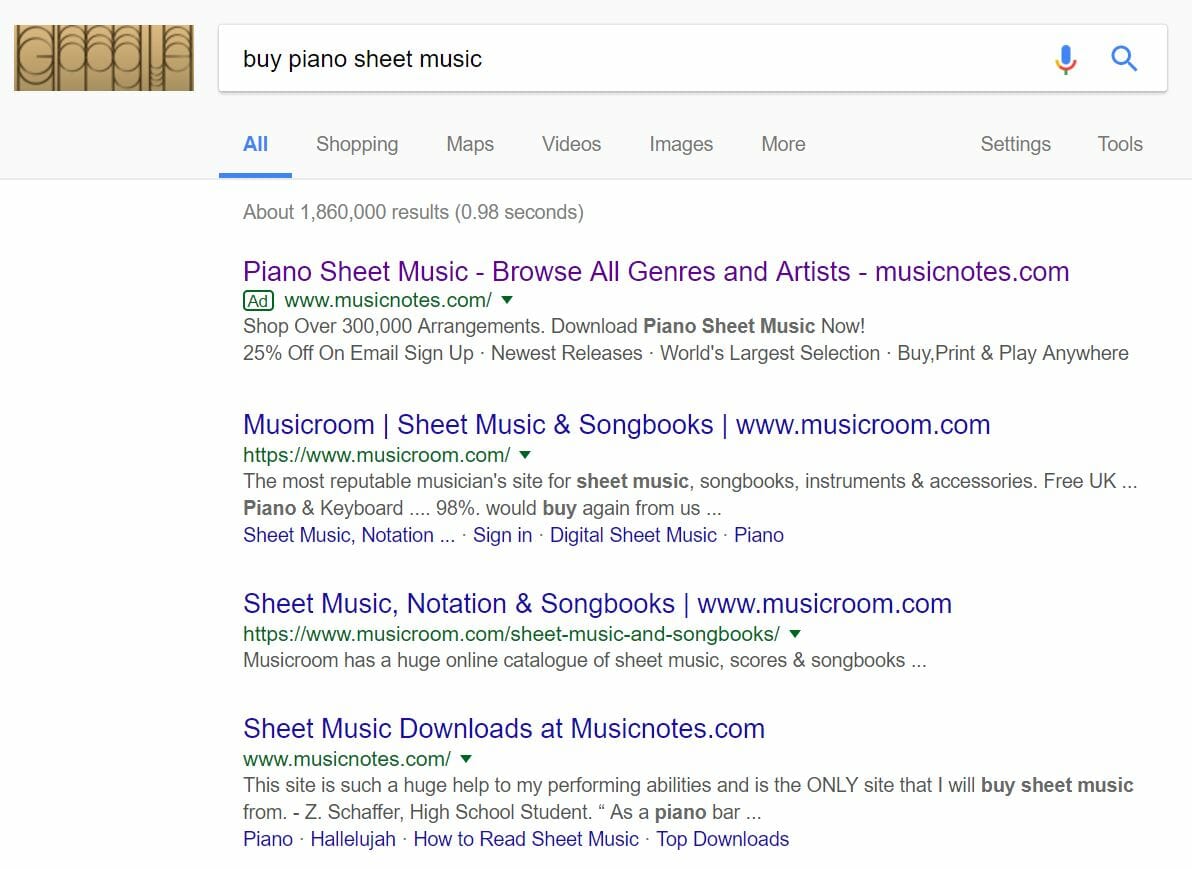Screen dimensions: 1192x869
Task: Click the 'Shop Over 300,000 Arrangements' ad description
Action: [x=554, y=326]
